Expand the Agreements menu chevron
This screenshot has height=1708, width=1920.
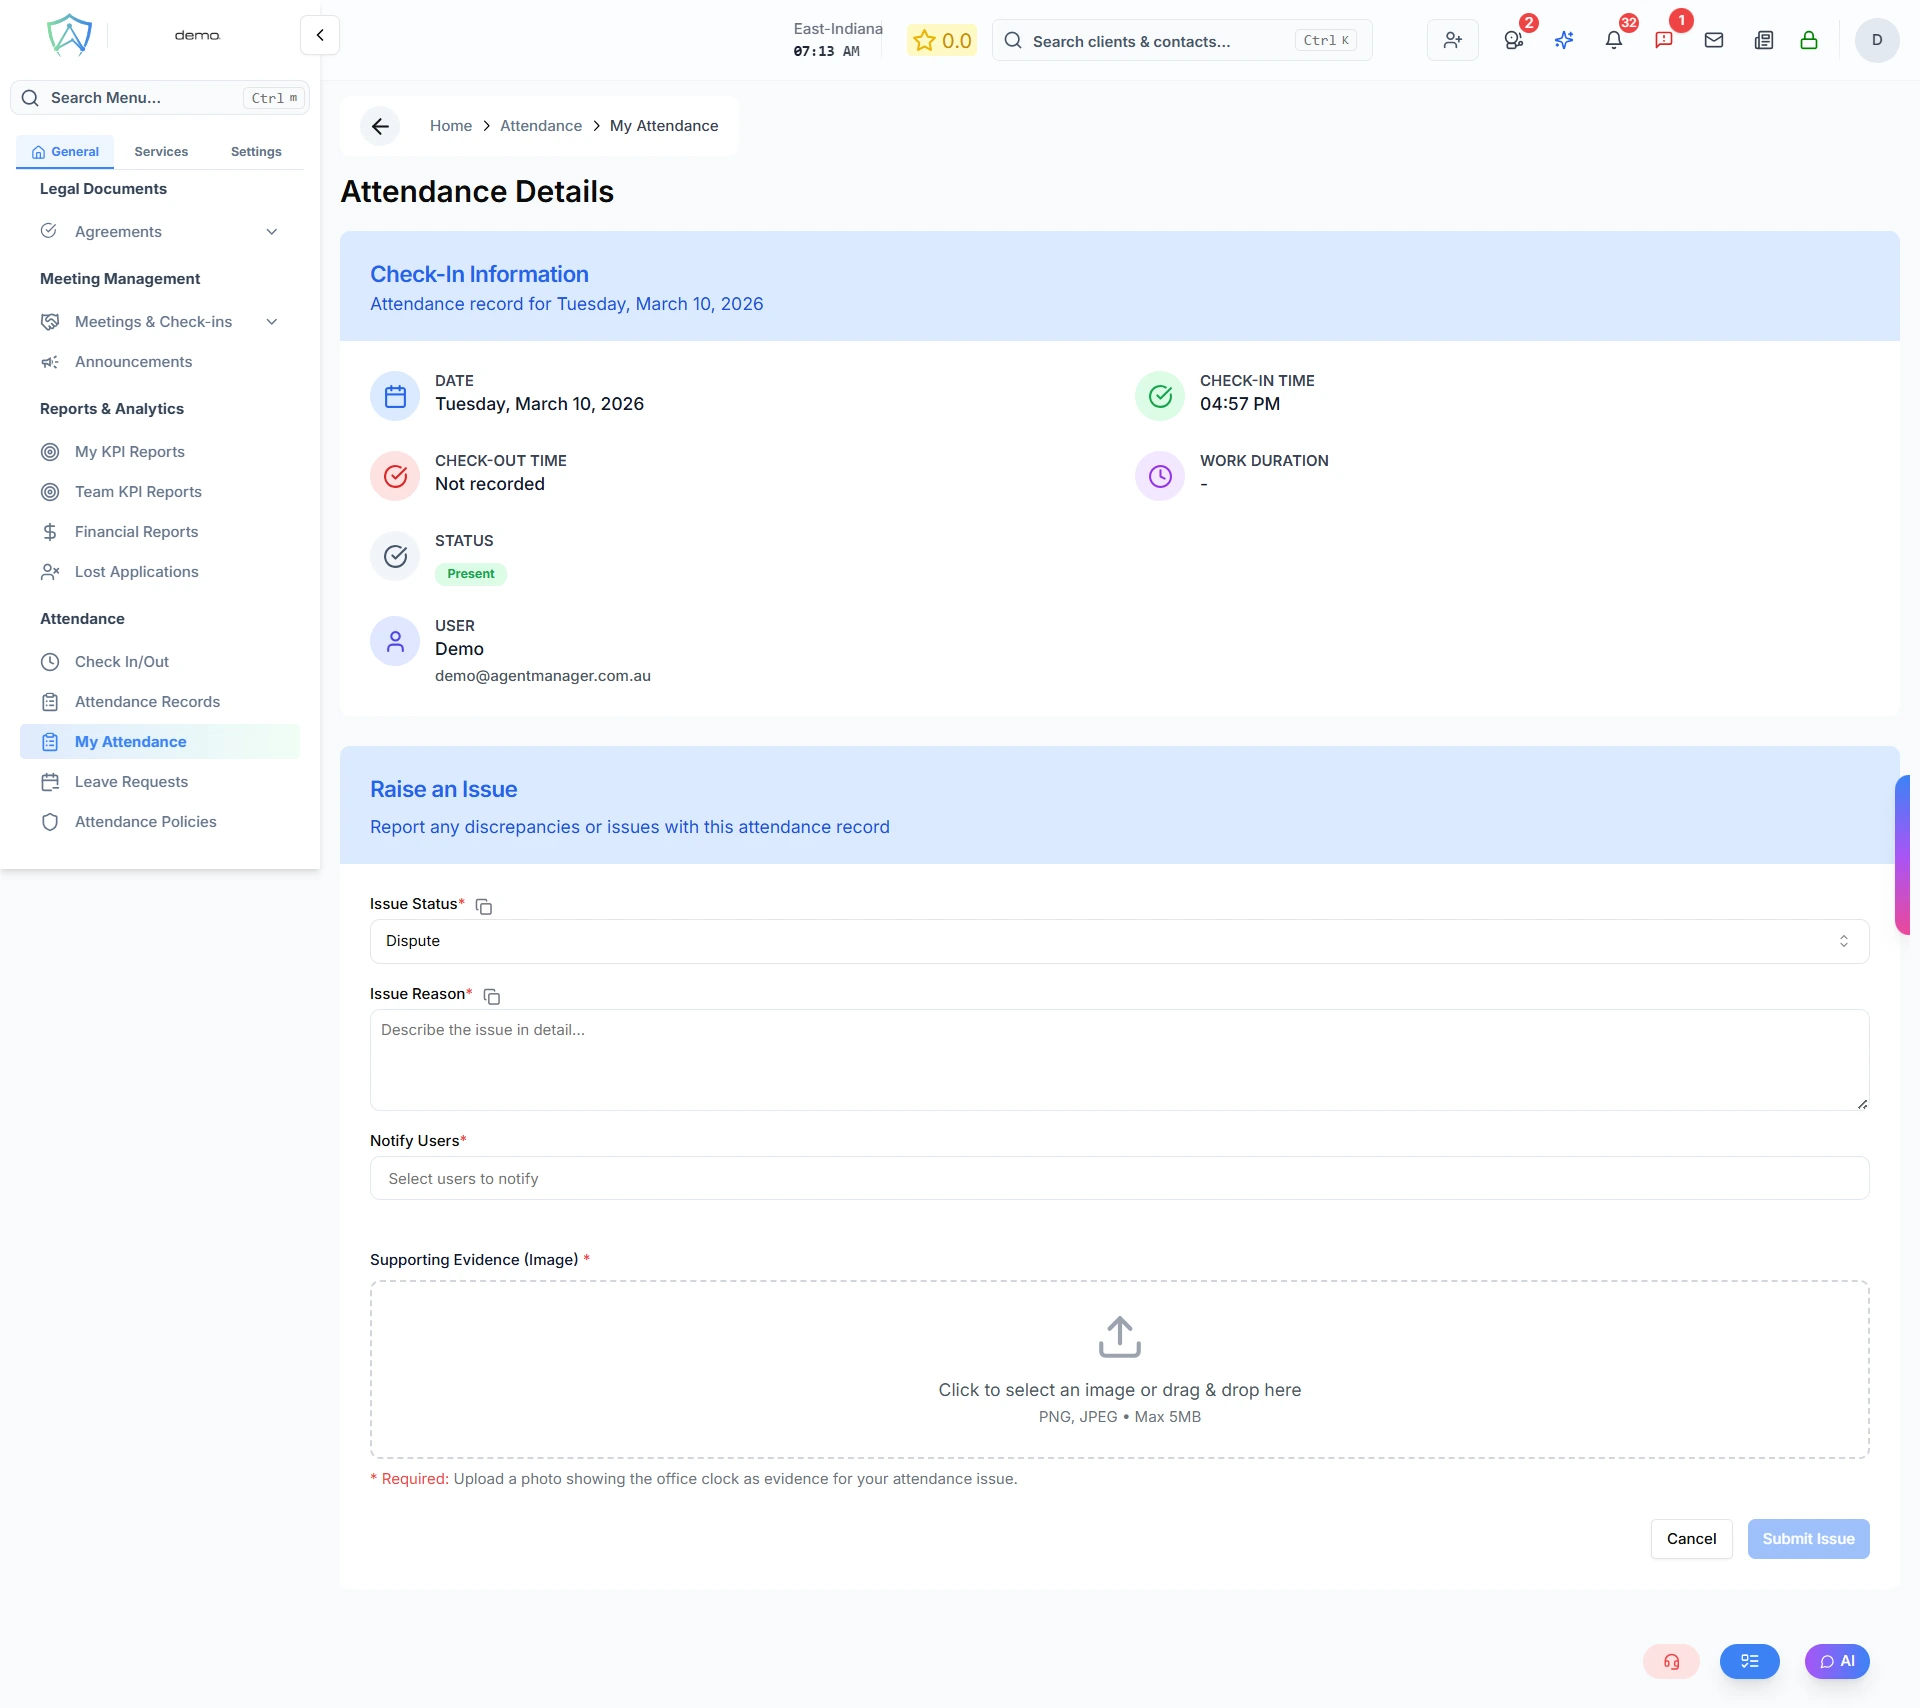271,232
